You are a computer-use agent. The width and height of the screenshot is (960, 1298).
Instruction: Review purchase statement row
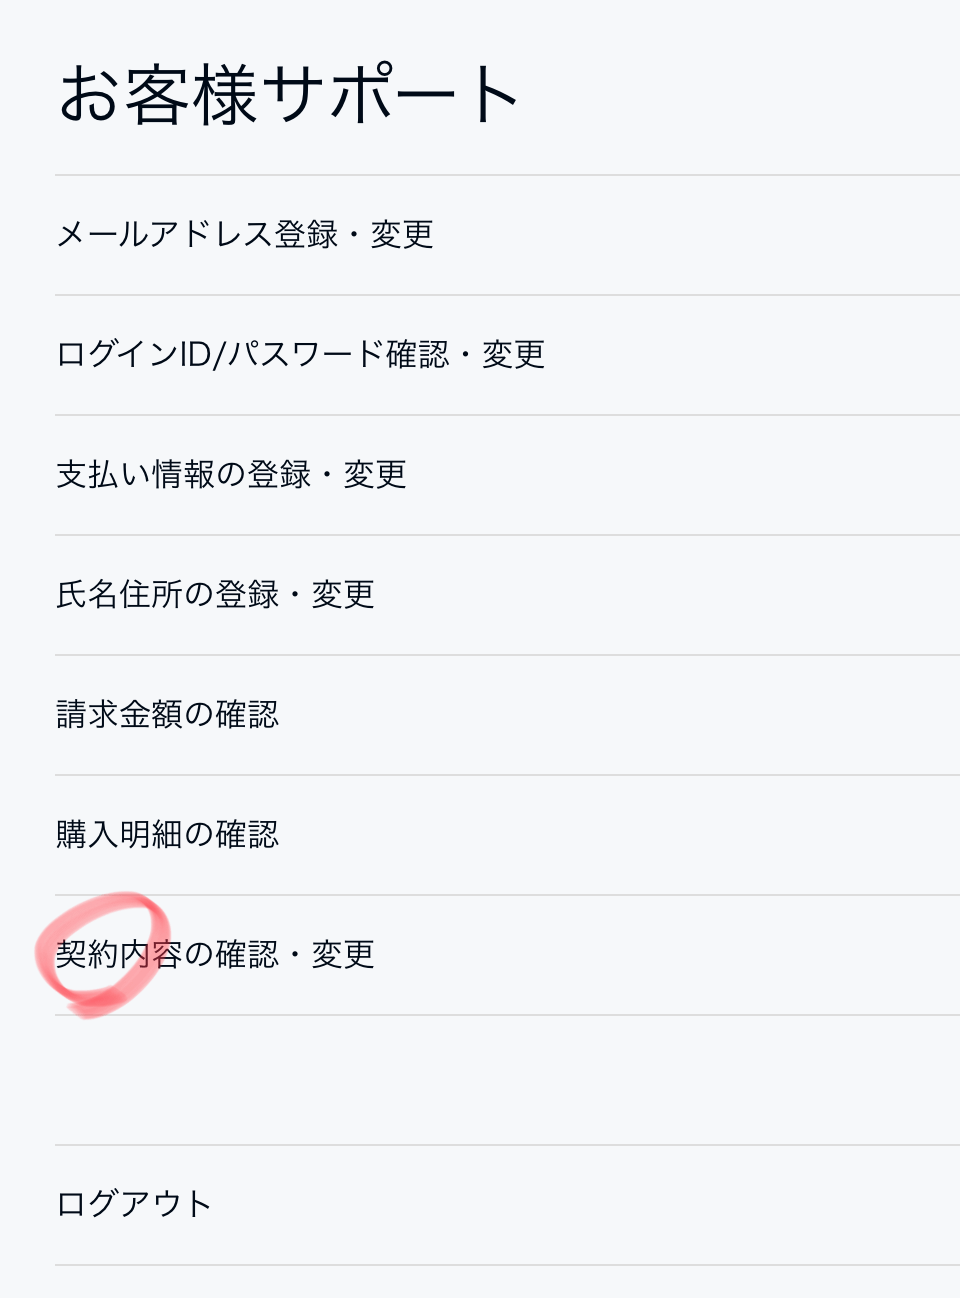[x=507, y=835]
